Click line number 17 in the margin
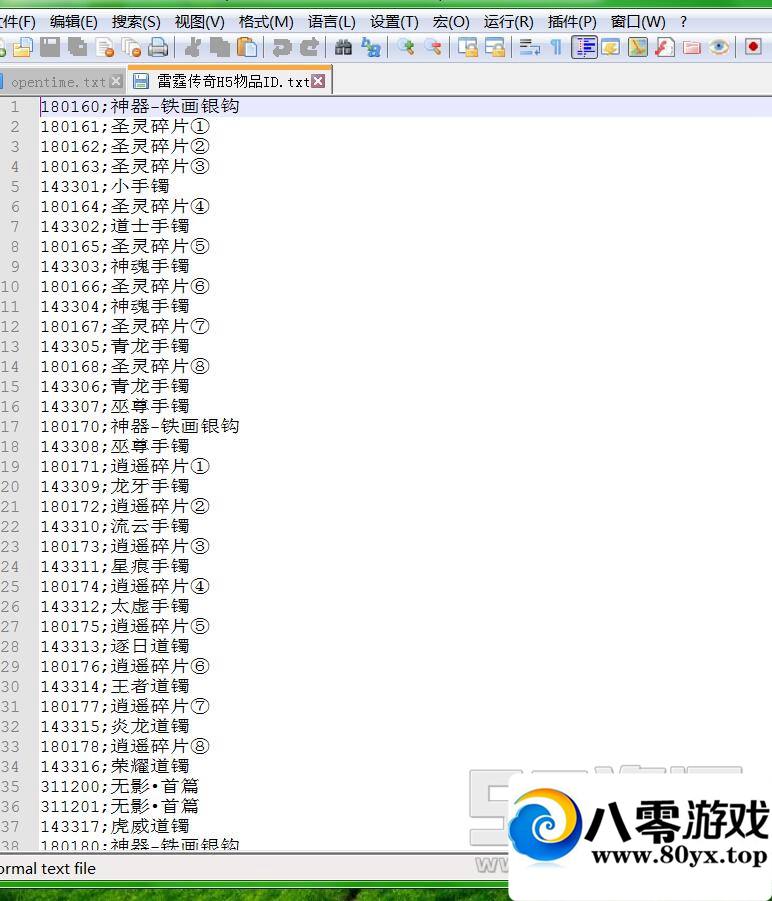This screenshot has height=901, width=772. tap(12, 426)
